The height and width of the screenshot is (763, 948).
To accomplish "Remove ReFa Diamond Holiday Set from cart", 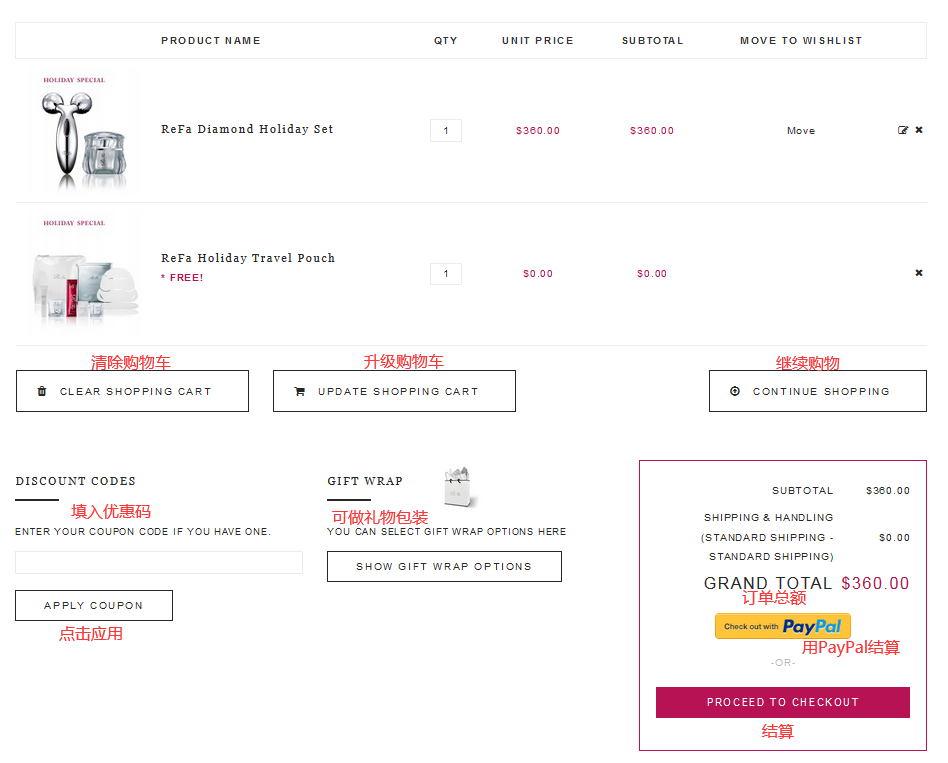I will click(919, 130).
